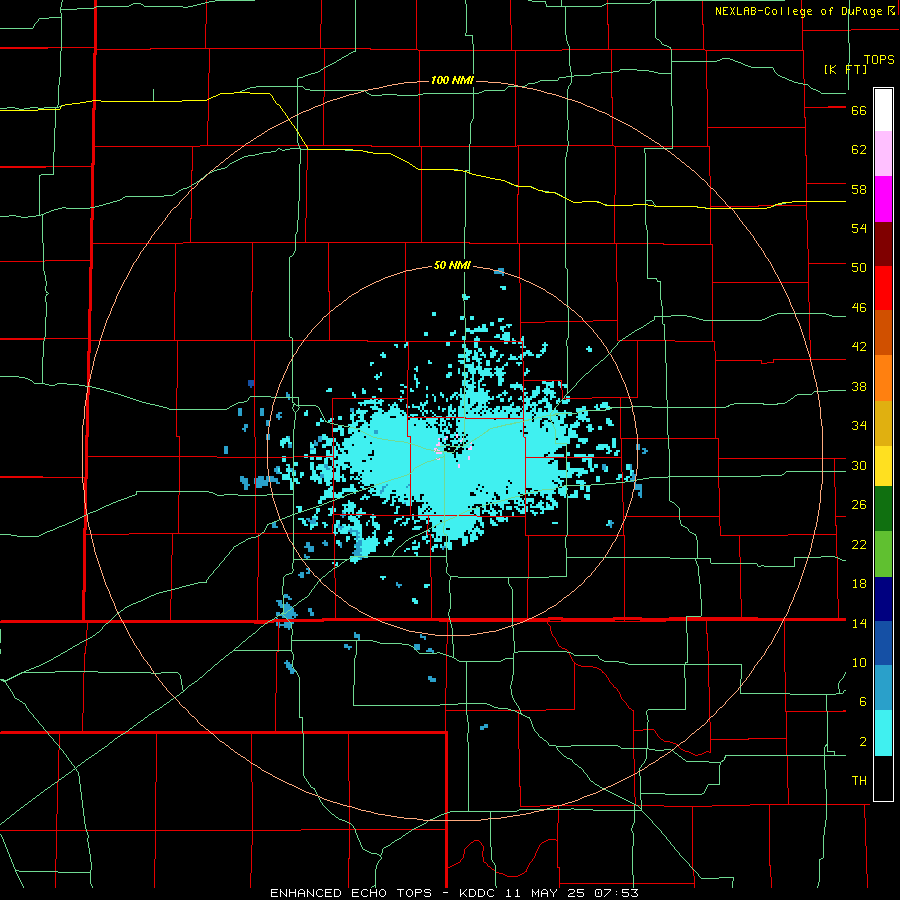
Task: Choose the burnt orange legend band
Action: tap(883, 333)
